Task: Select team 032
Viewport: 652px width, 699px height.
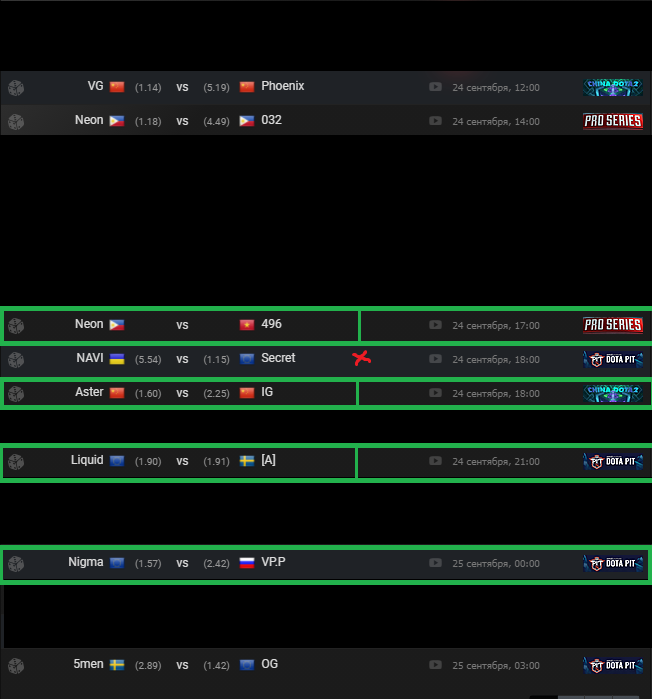Action: 271,120
